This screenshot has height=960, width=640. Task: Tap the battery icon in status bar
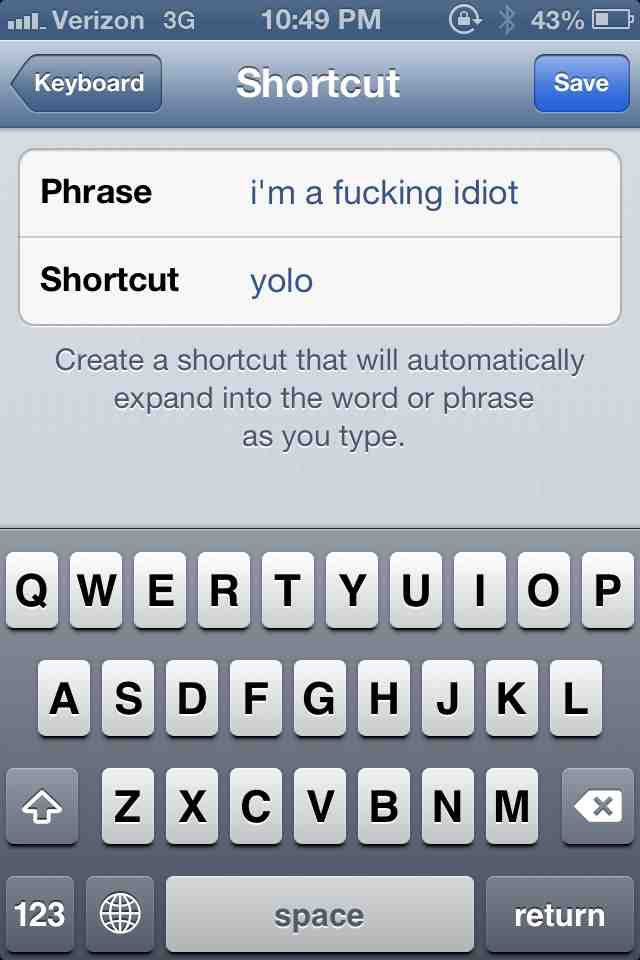point(612,20)
